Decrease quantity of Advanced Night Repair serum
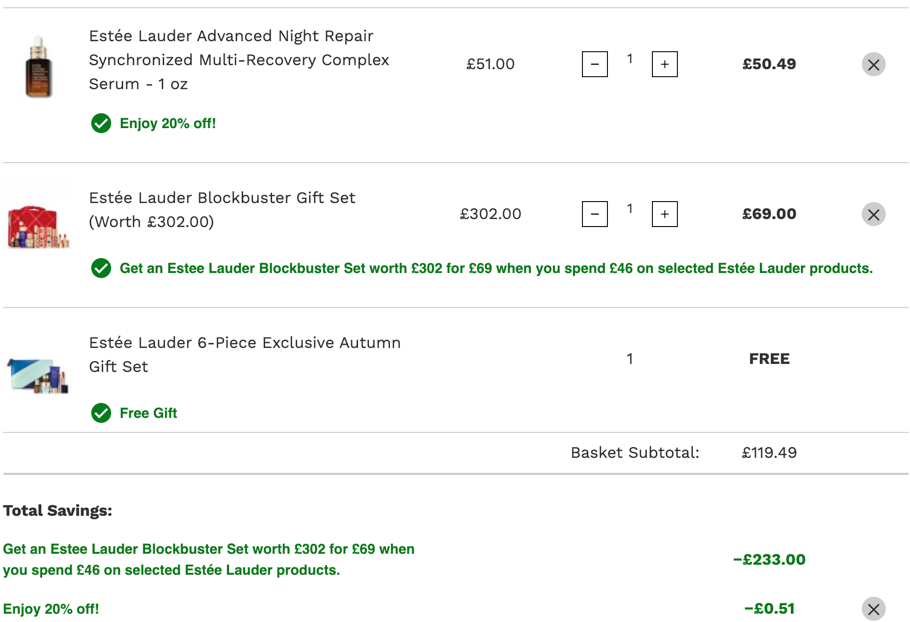Image resolution: width=910 pixels, height=622 pixels. (x=595, y=64)
